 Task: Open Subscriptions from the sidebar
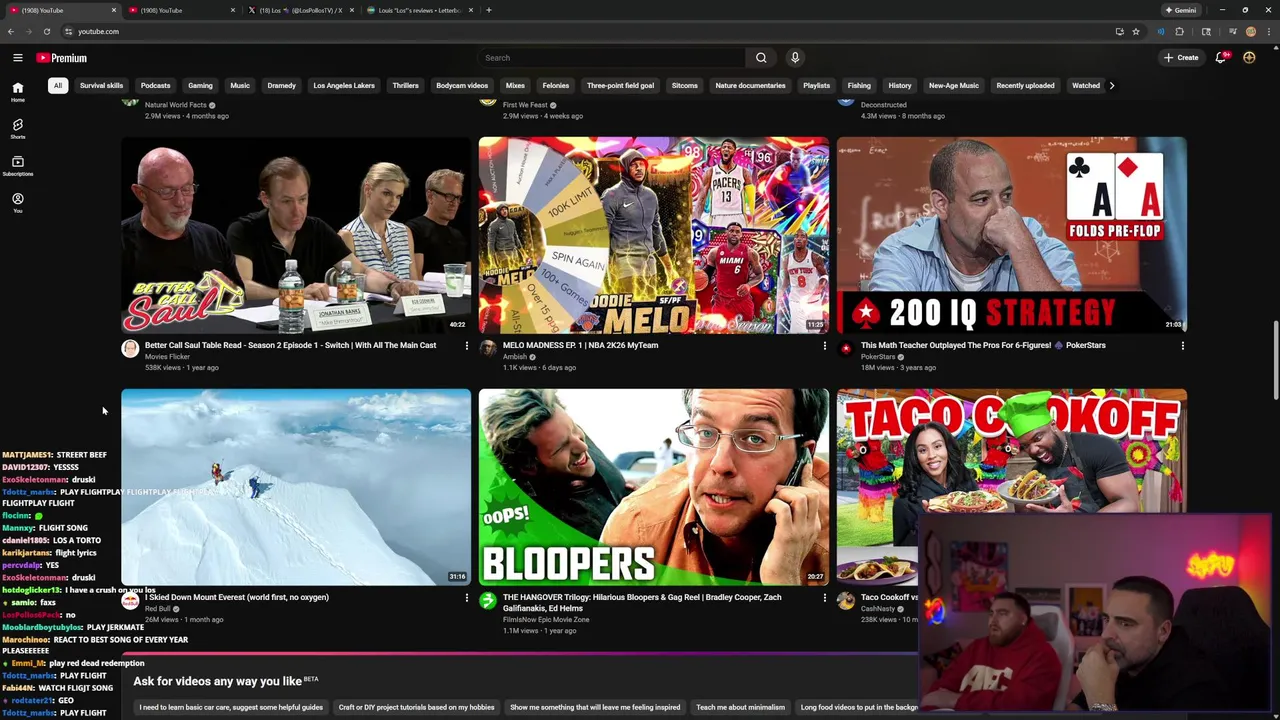coord(17,166)
